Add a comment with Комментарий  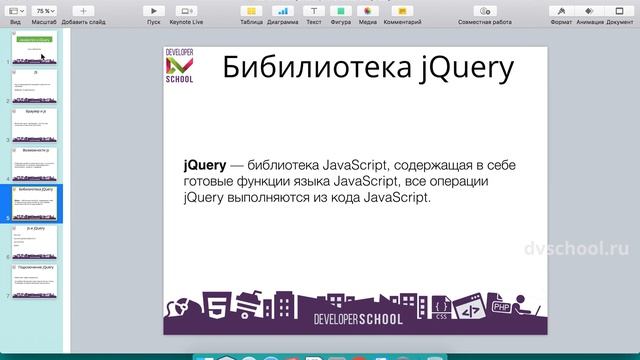coord(402,11)
